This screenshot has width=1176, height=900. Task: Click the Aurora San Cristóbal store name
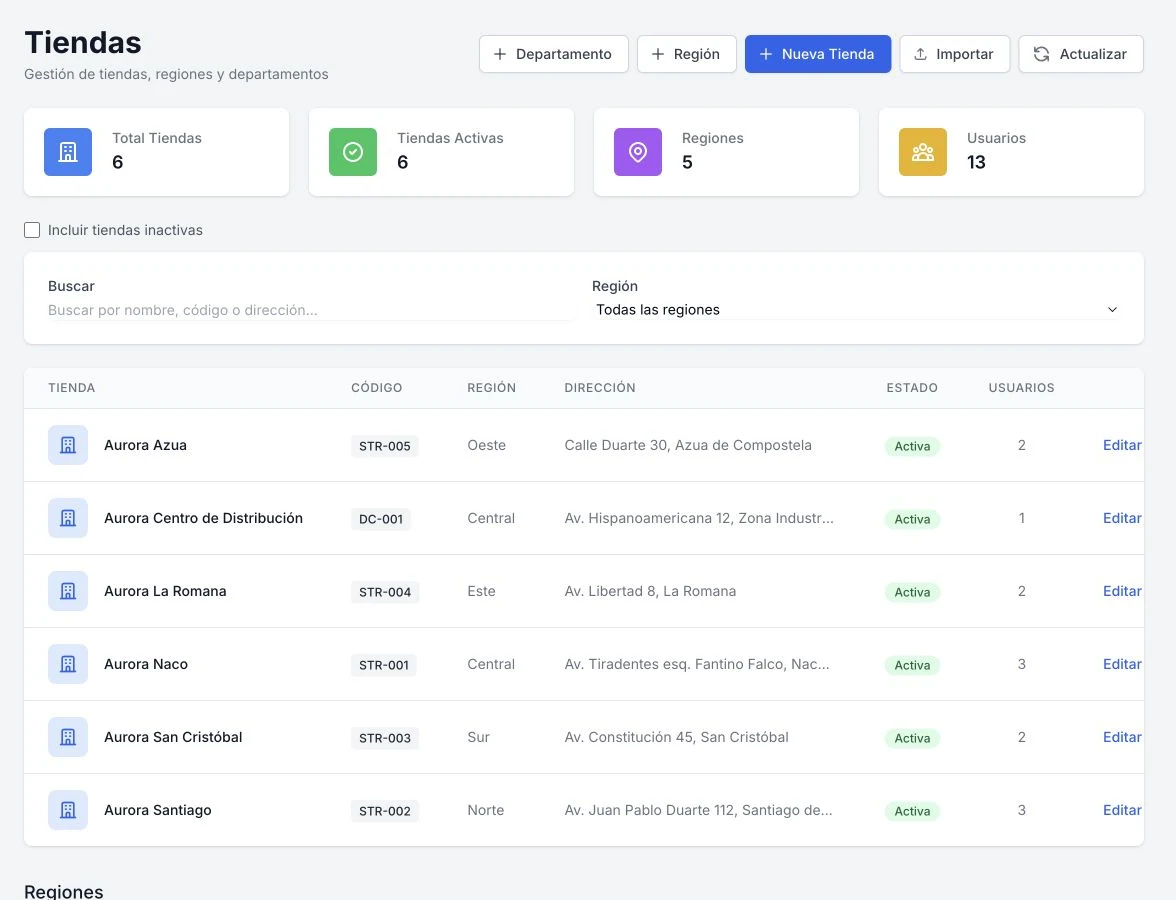[173, 737]
